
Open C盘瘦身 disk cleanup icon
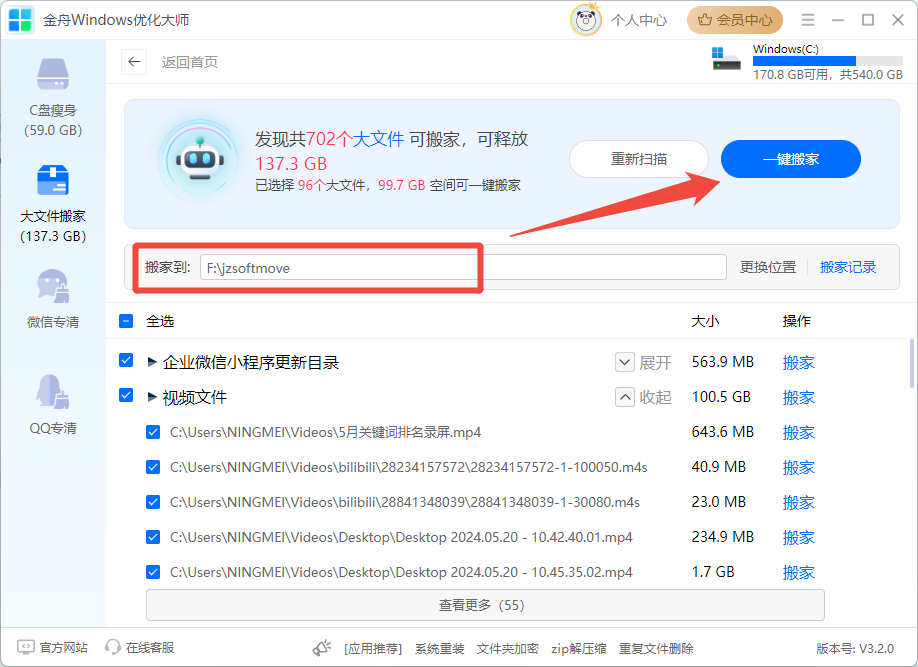point(53,74)
